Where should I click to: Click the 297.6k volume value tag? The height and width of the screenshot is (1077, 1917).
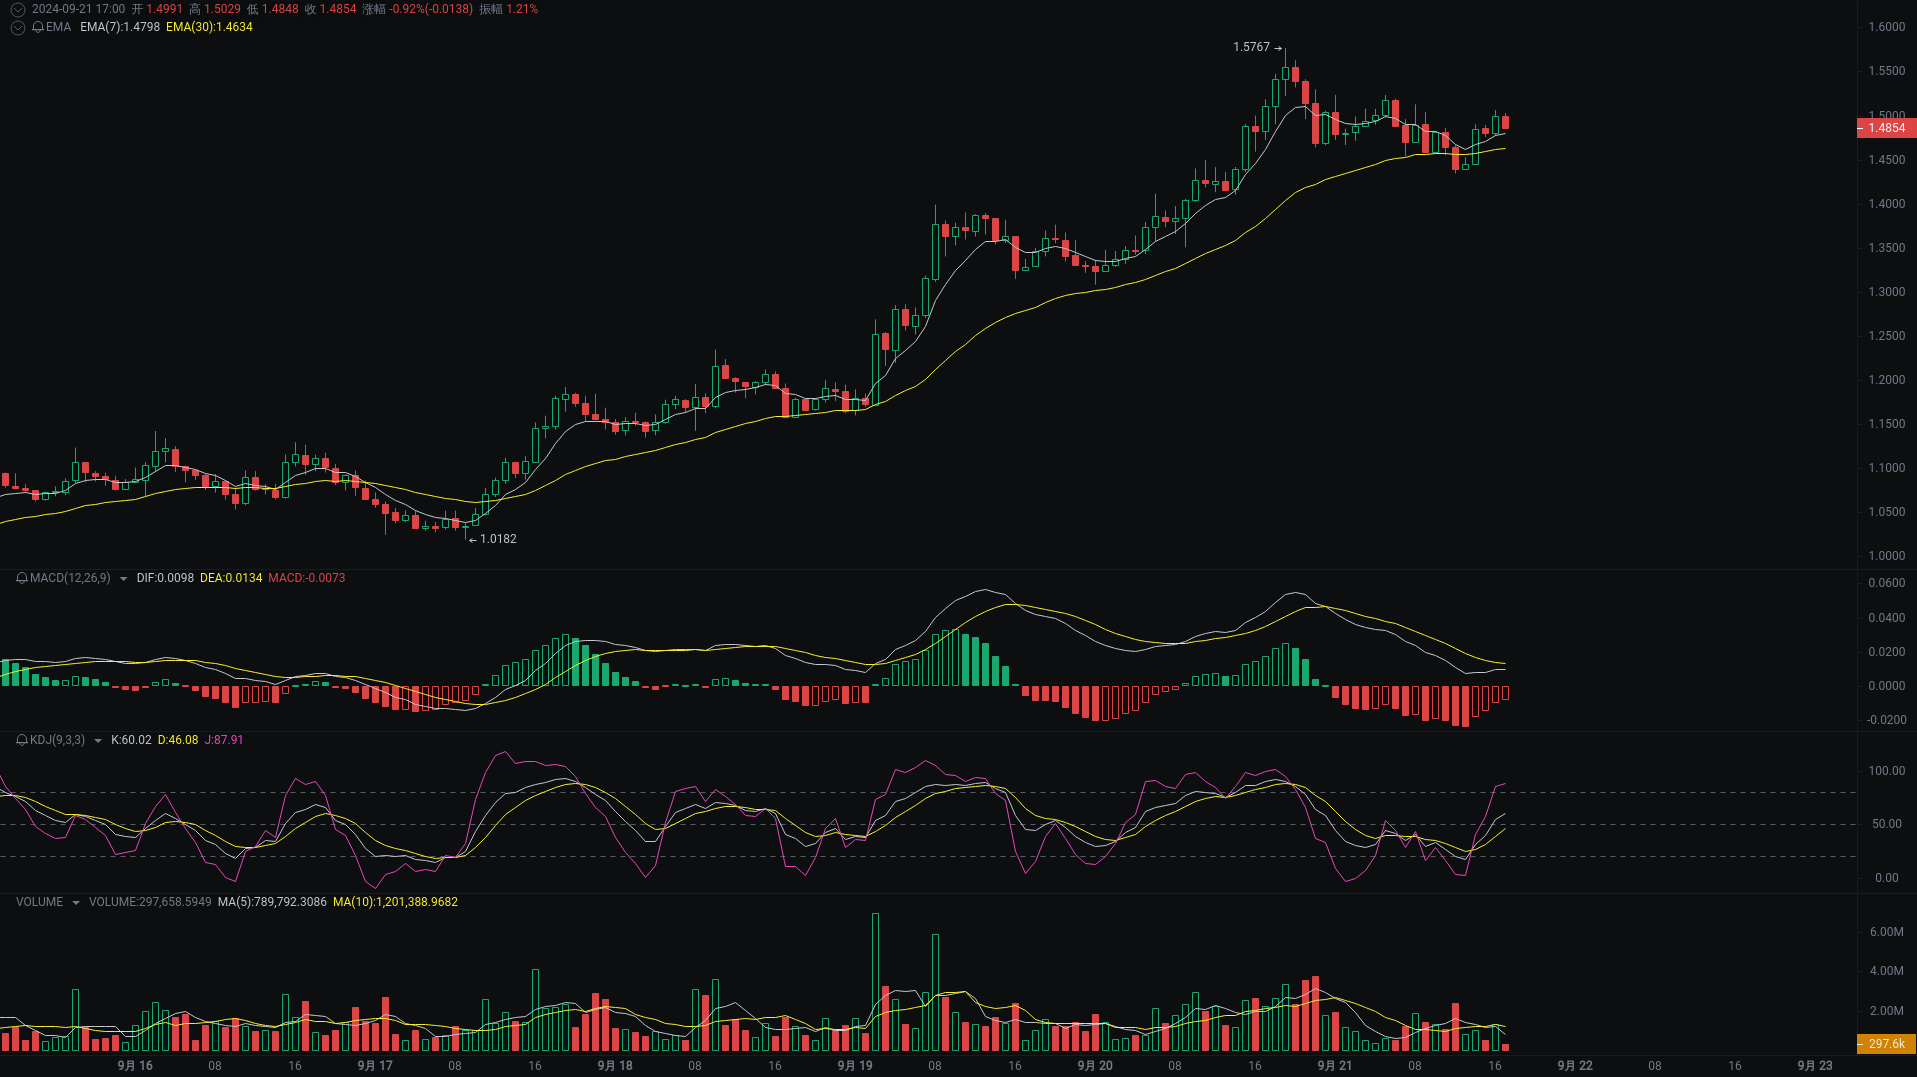[1885, 1042]
